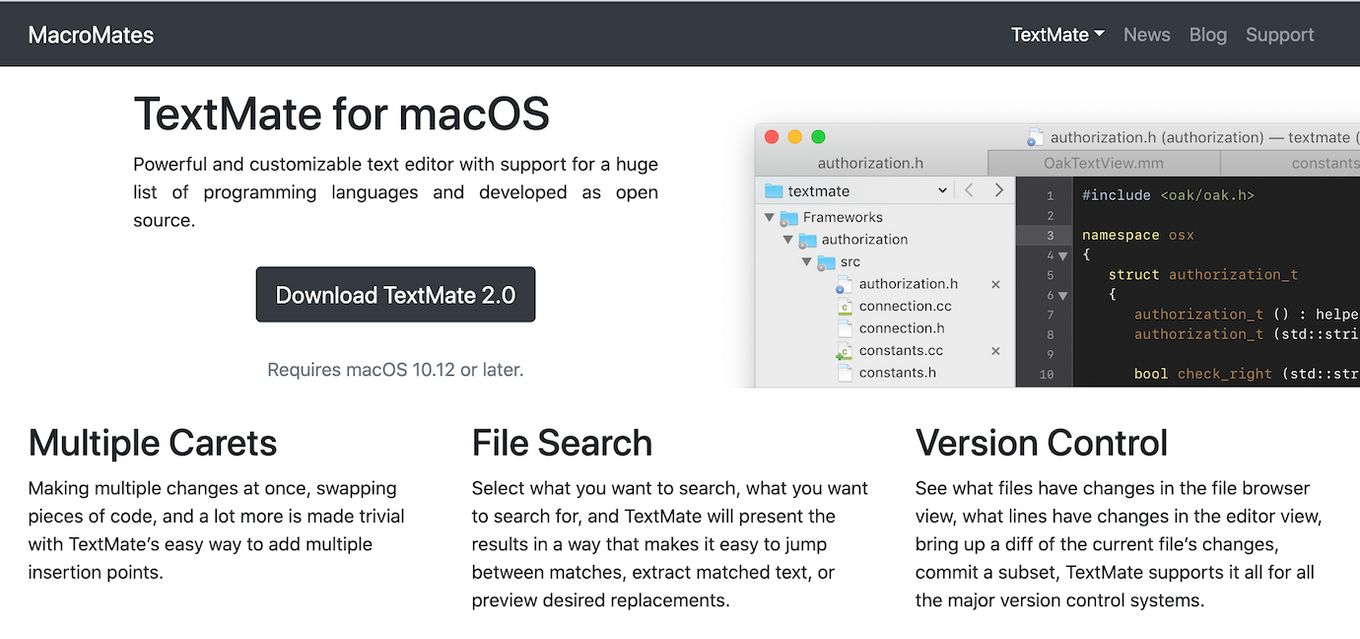
Task: Open the TextMate dropdown menu
Action: (x=1057, y=35)
